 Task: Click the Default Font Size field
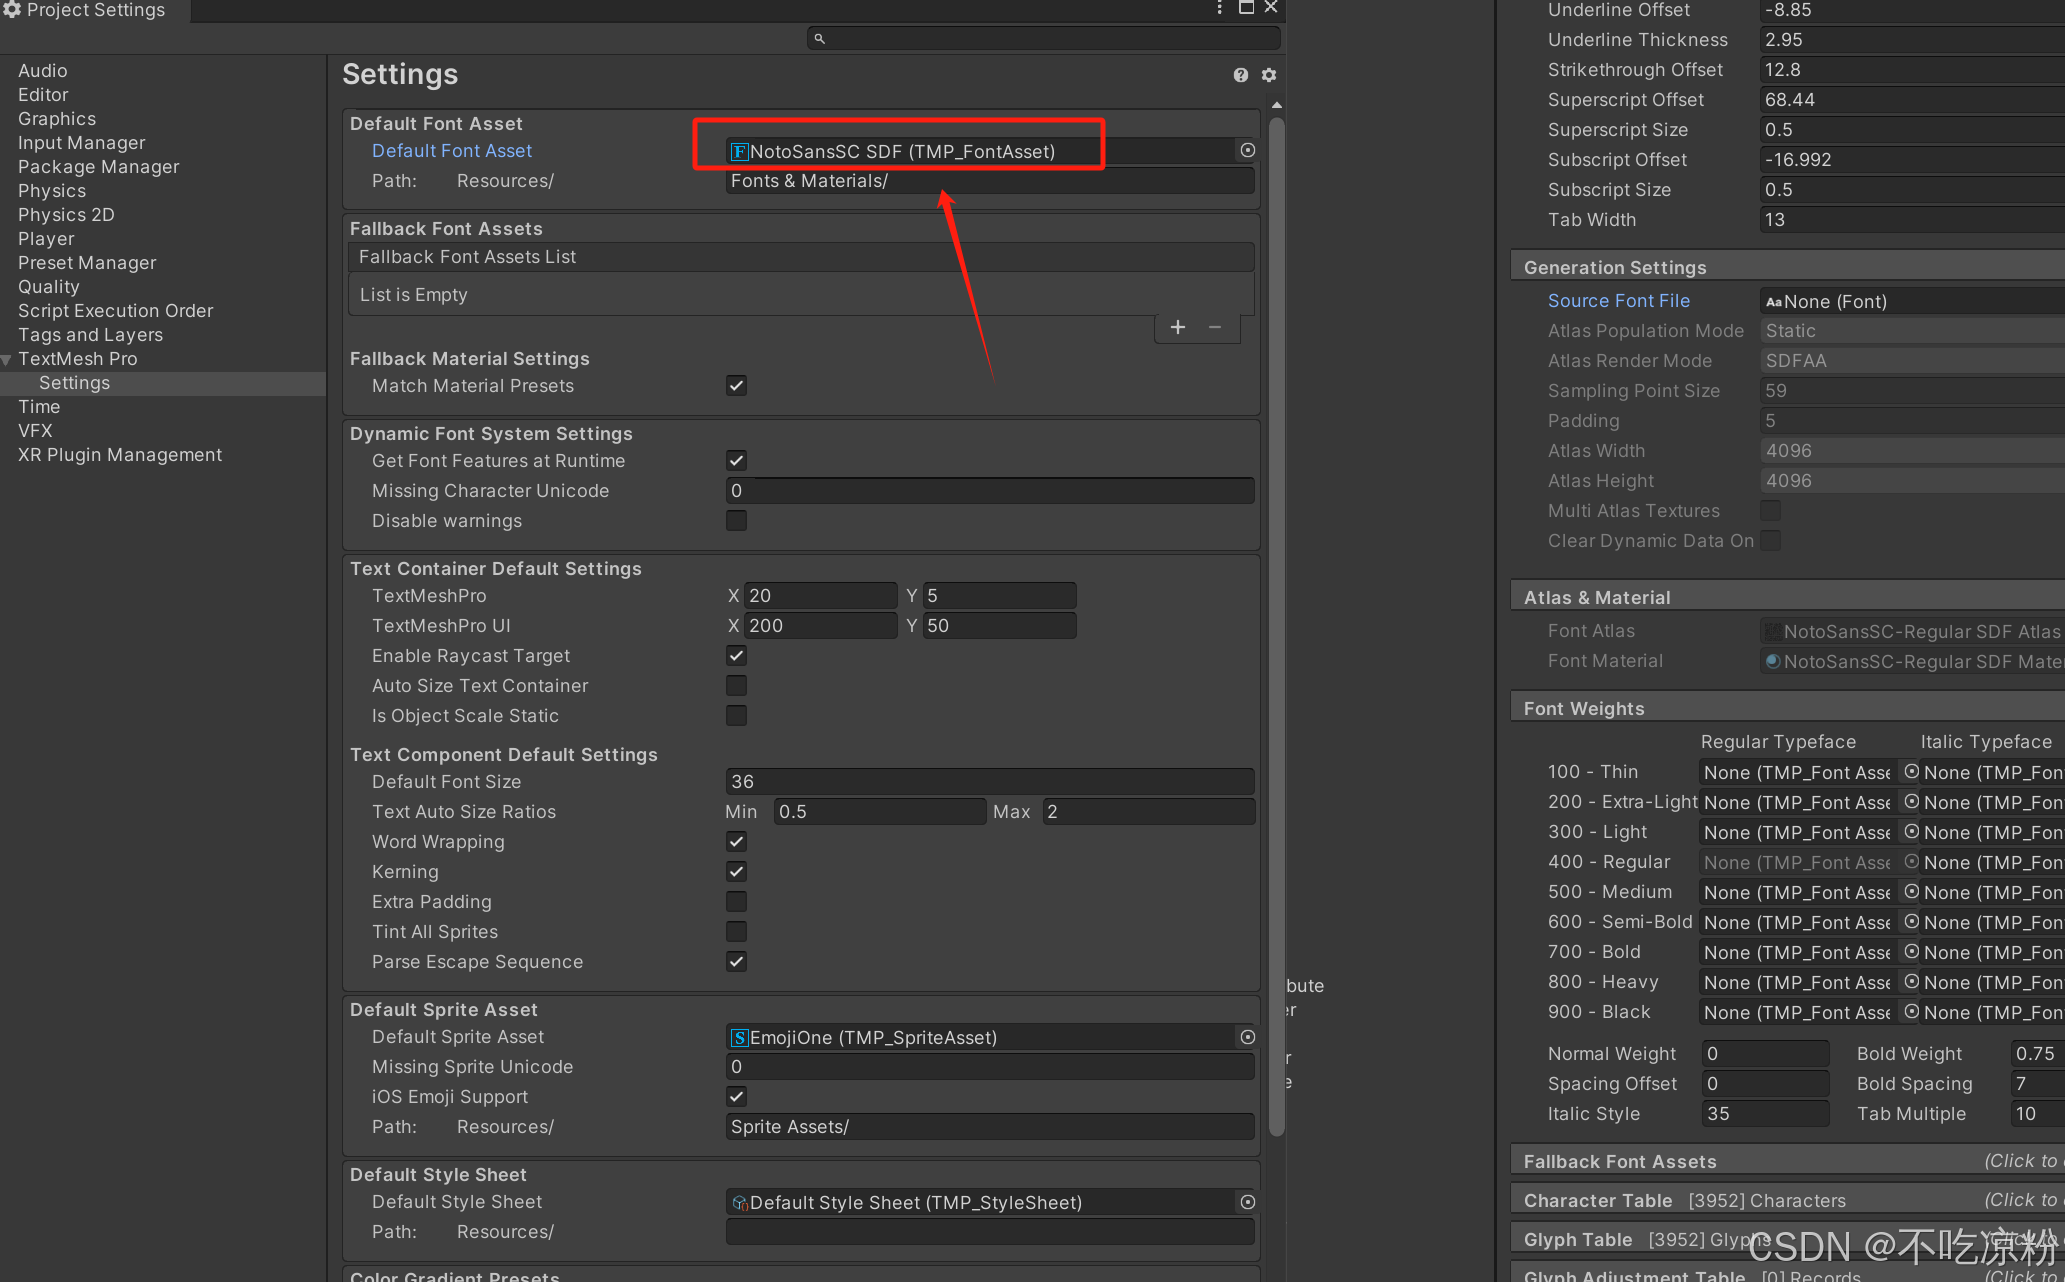(988, 782)
